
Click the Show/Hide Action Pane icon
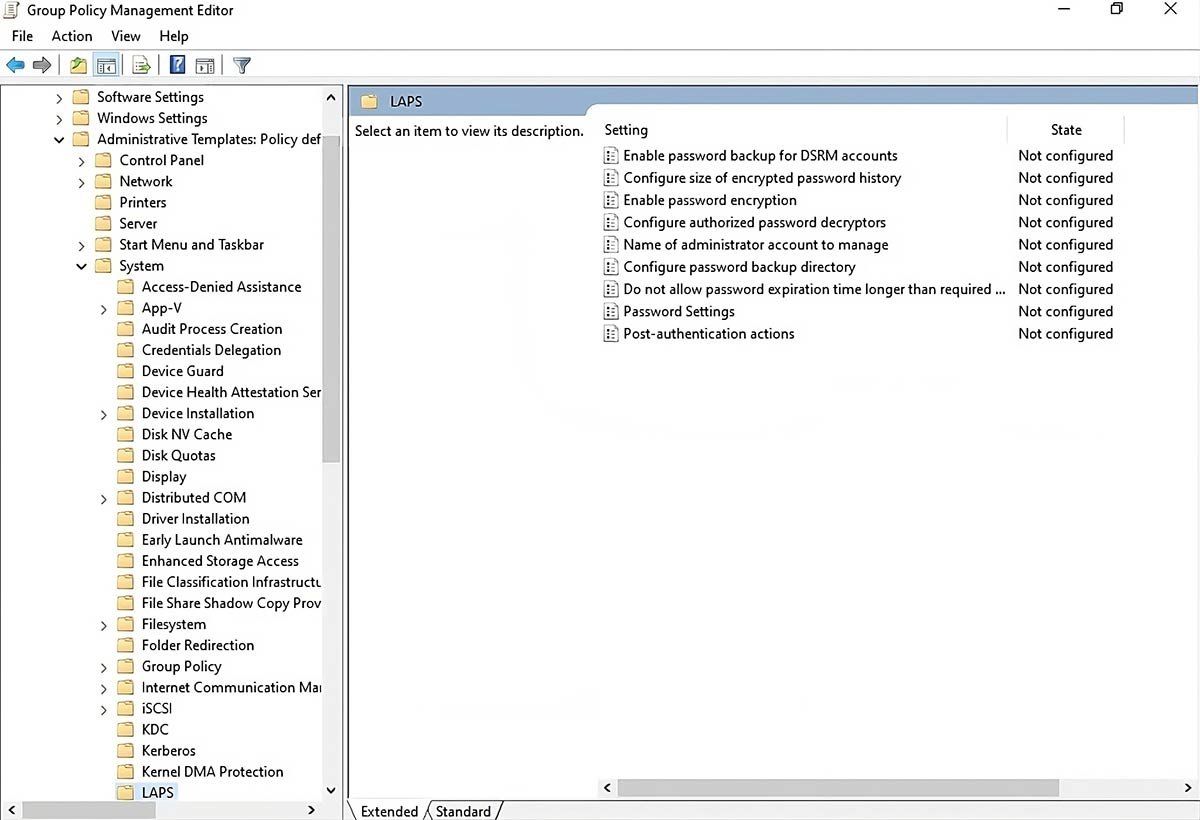[x=205, y=65]
